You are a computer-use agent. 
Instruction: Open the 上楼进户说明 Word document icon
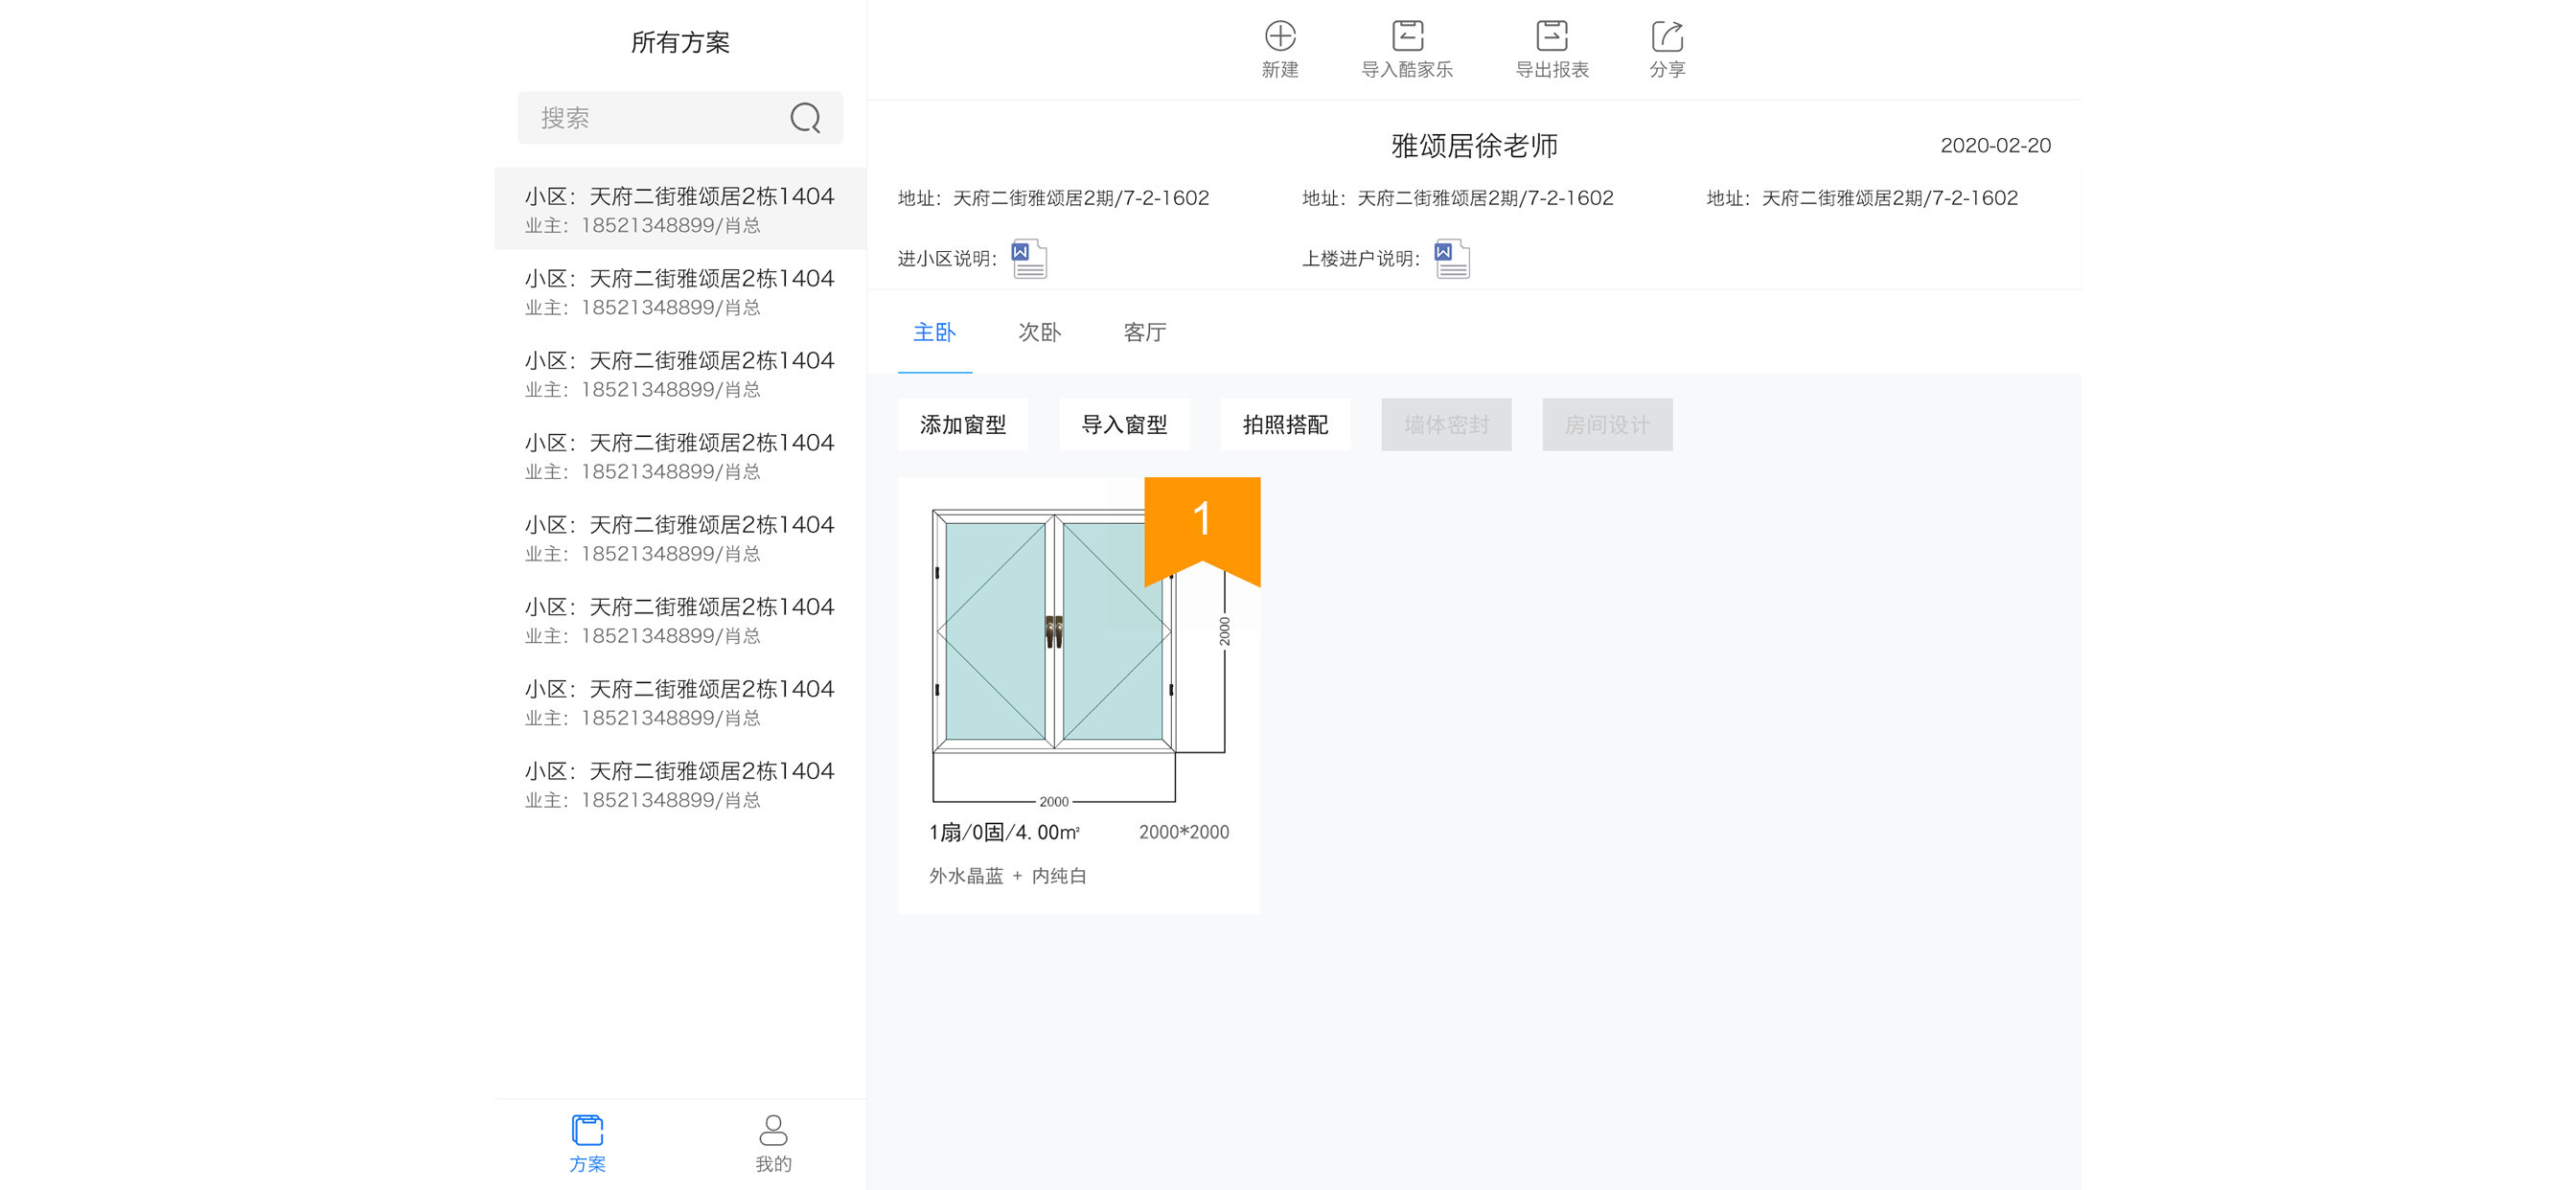(x=1452, y=259)
